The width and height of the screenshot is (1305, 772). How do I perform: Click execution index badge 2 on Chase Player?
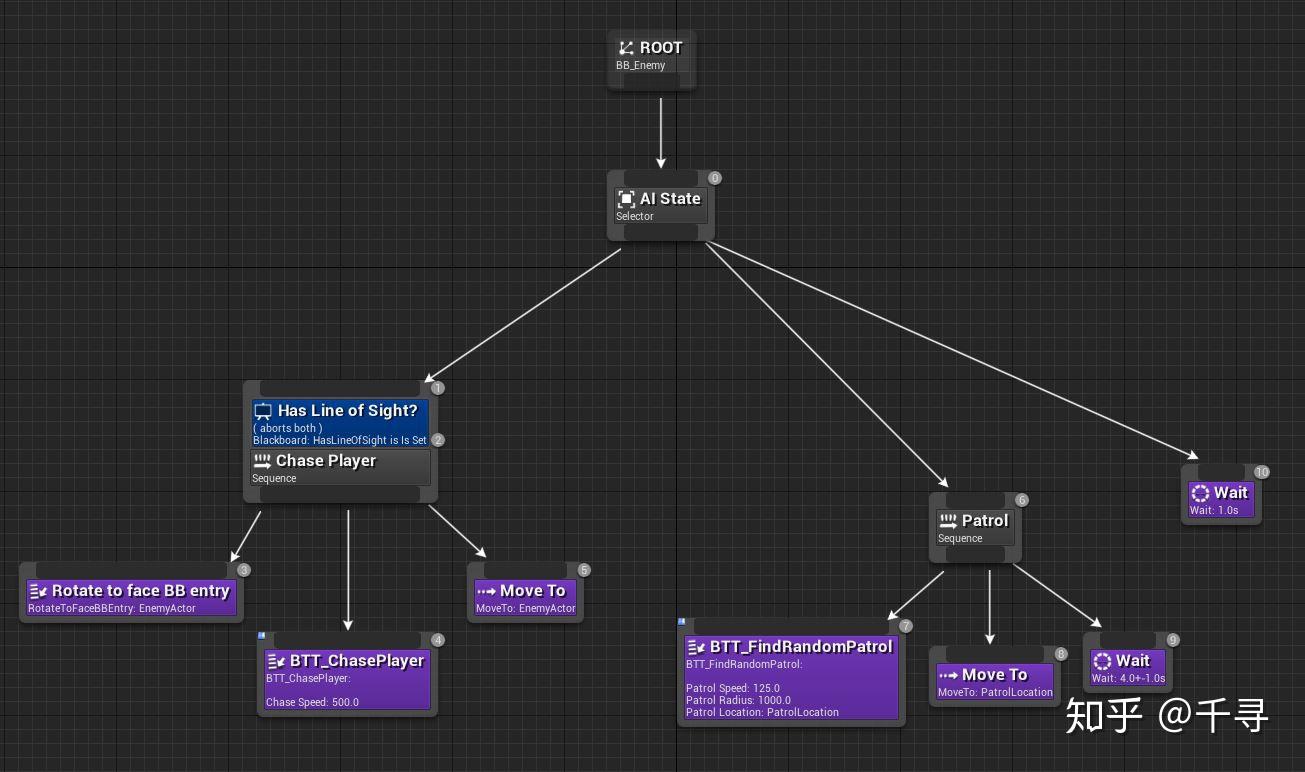tap(438, 440)
